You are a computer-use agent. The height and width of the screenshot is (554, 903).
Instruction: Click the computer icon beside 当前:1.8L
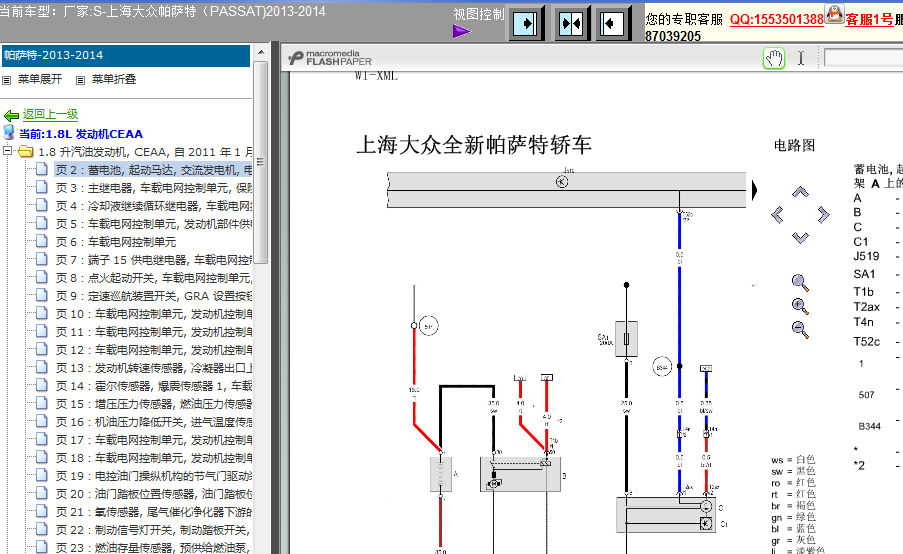coord(9,132)
